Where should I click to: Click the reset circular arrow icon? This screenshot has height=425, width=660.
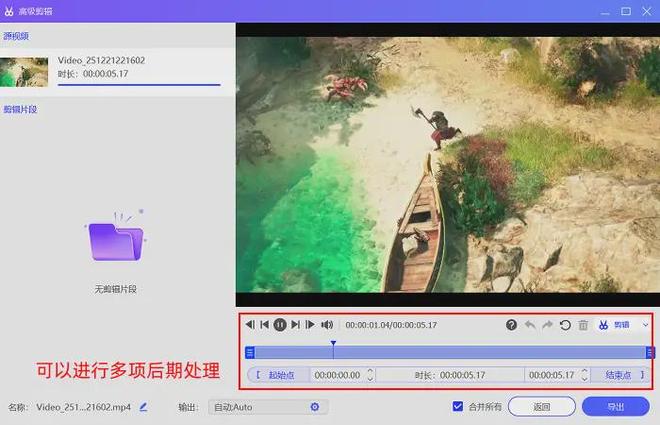coord(565,325)
